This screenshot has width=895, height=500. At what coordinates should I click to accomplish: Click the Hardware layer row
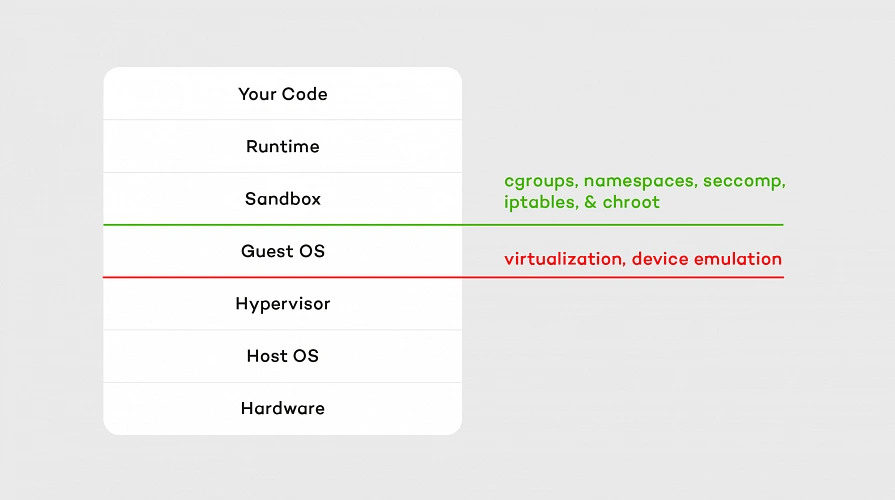[283, 409]
